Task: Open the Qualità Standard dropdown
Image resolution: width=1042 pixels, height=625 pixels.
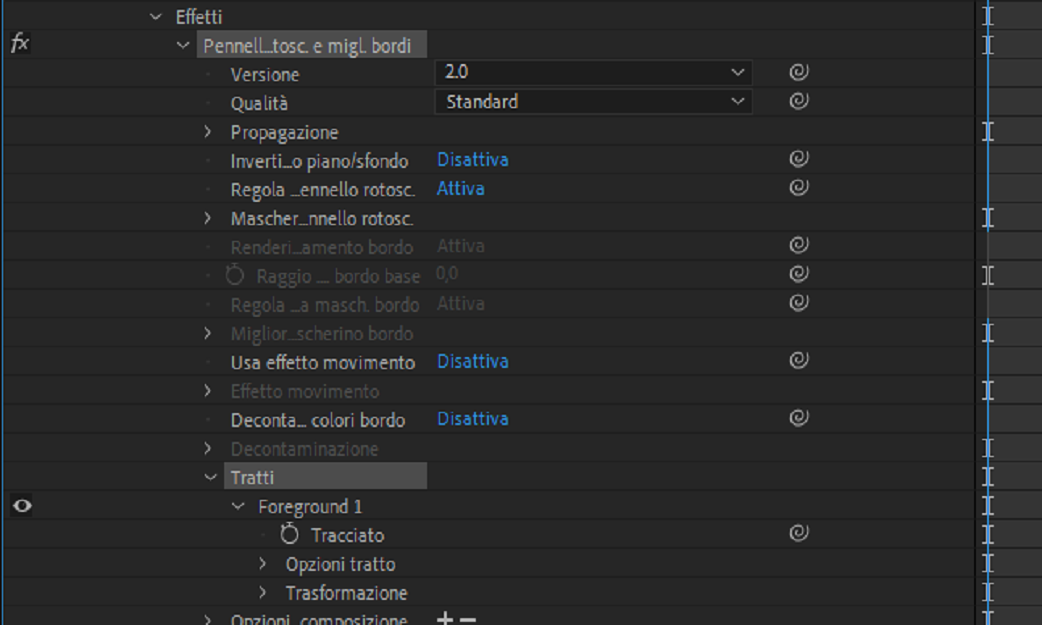Action: (x=593, y=101)
